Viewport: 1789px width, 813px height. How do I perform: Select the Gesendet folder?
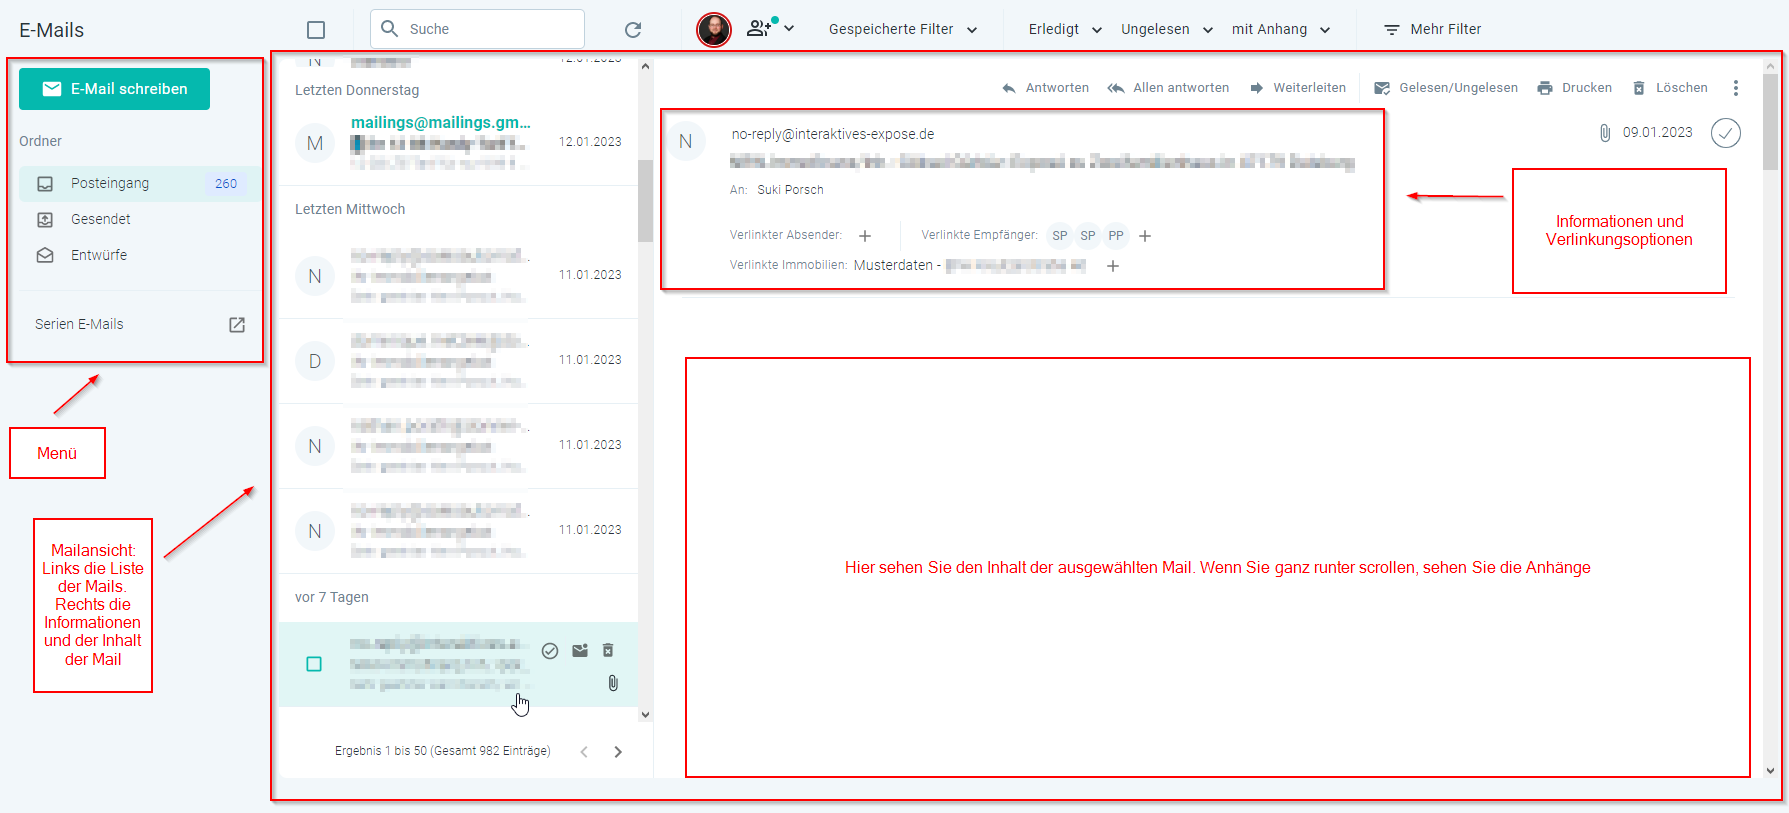click(x=100, y=219)
